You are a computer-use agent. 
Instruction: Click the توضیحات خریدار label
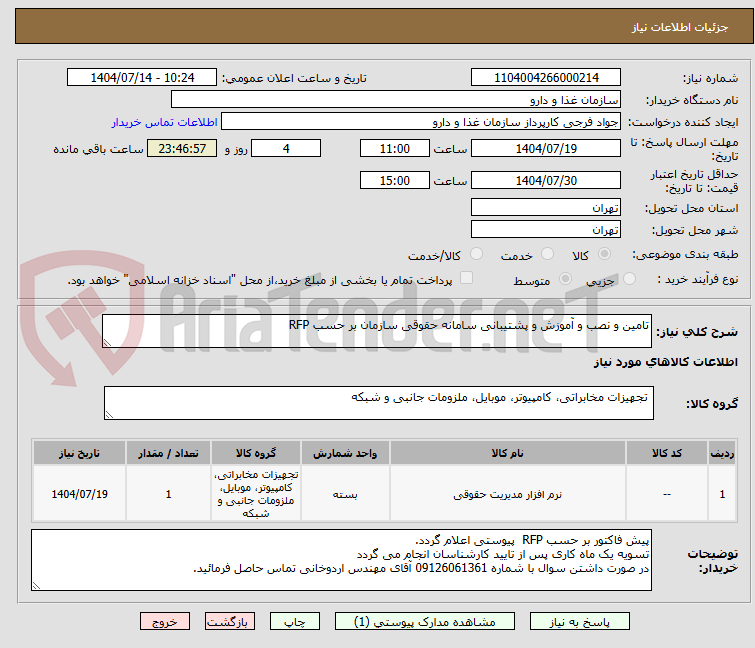click(x=713, y=561)
